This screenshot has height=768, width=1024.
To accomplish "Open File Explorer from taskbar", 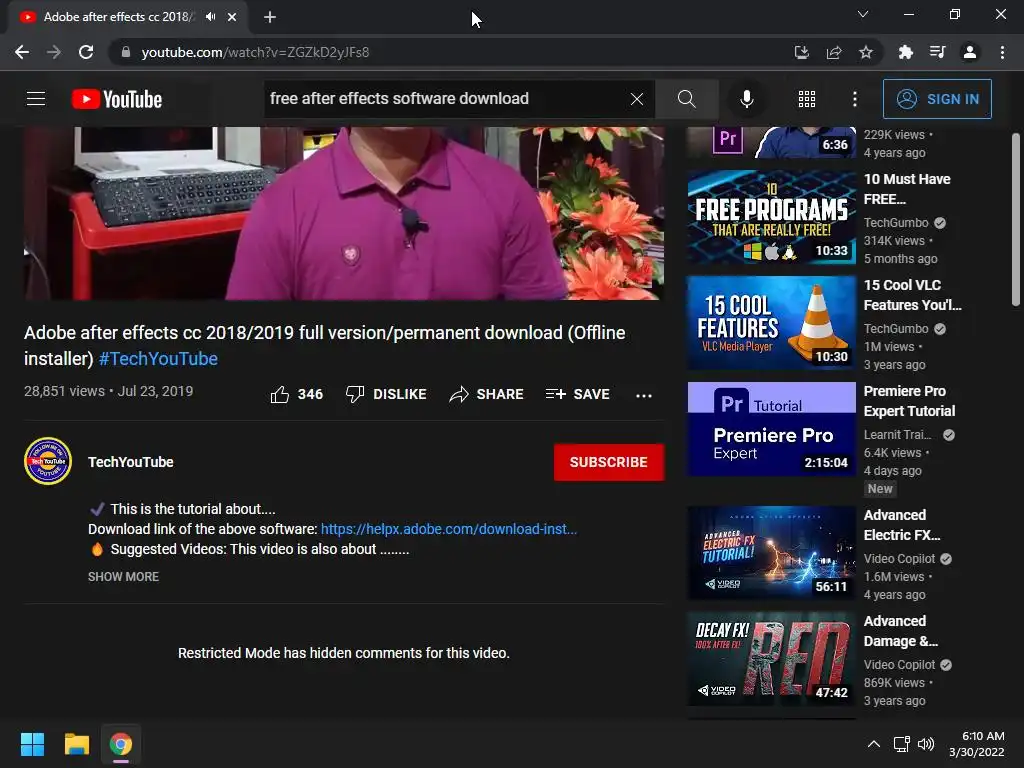I will (76, 744).
